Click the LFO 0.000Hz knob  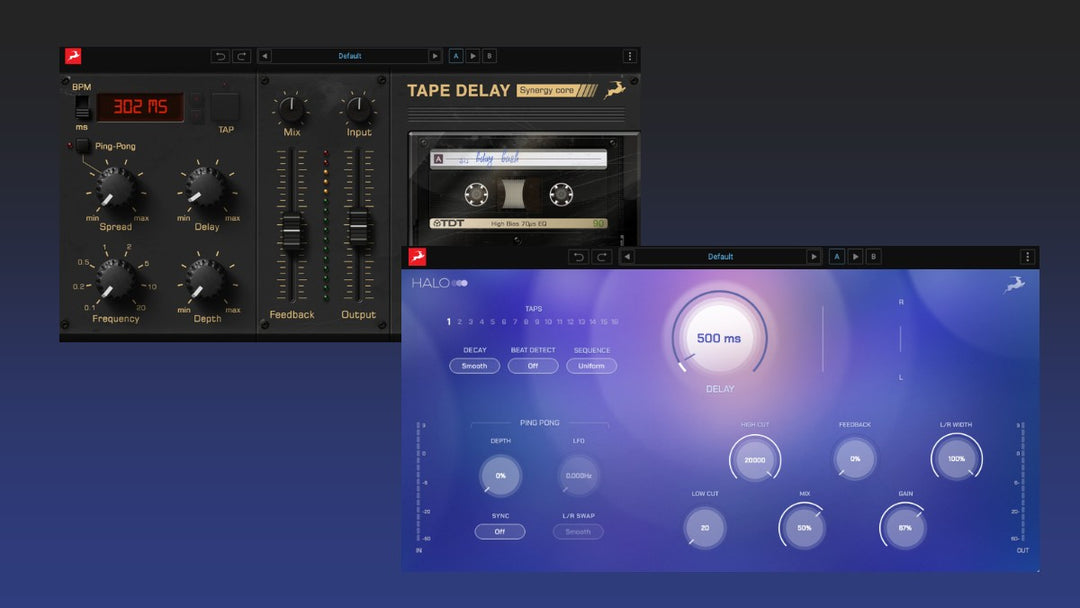click(579, 475)
